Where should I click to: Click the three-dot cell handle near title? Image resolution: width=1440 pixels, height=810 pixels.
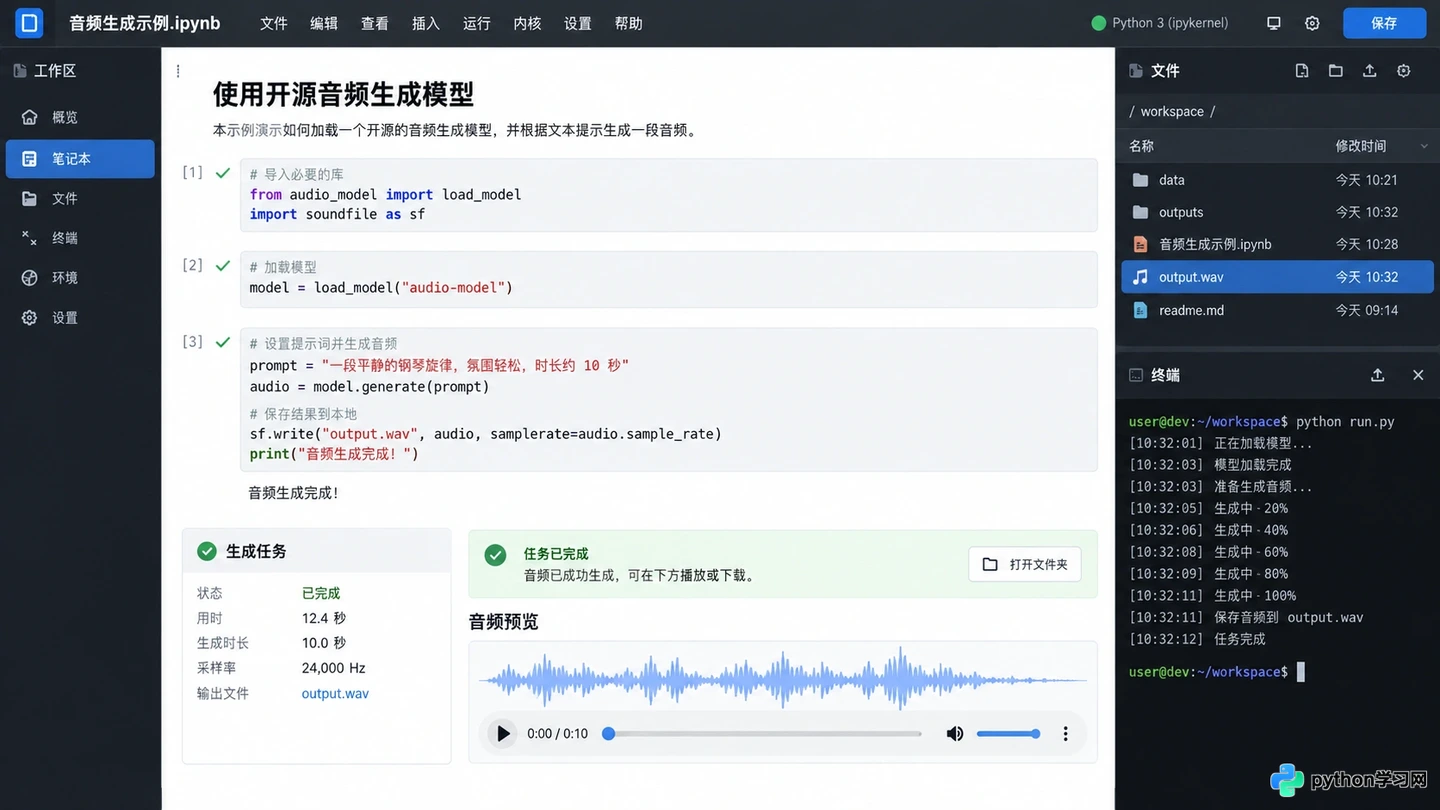178,71
